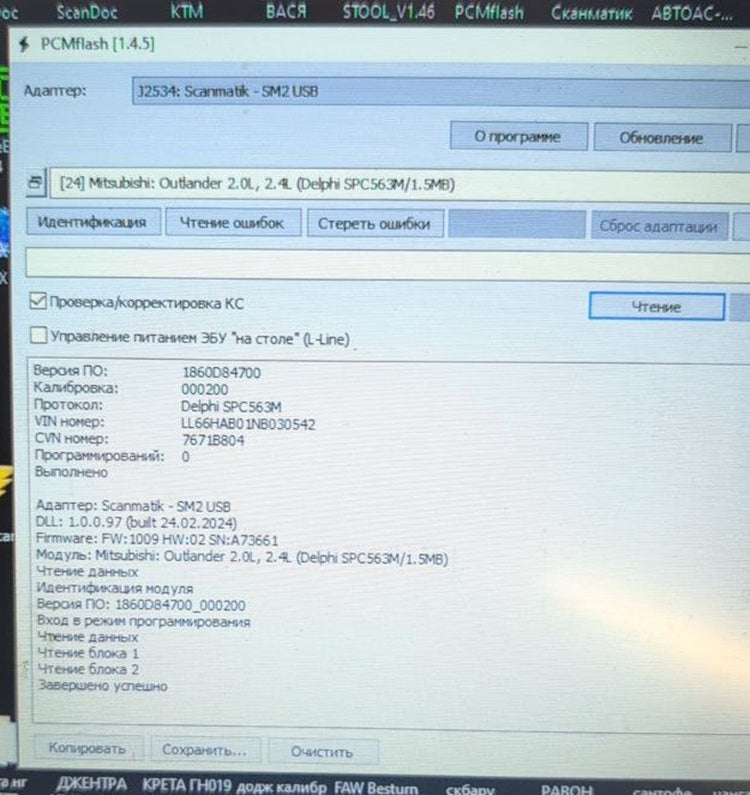The width and height of the screenshot is (750, 795).
Task: Click the DLL 1.0.0.97 log line
Action: [136, 523]
